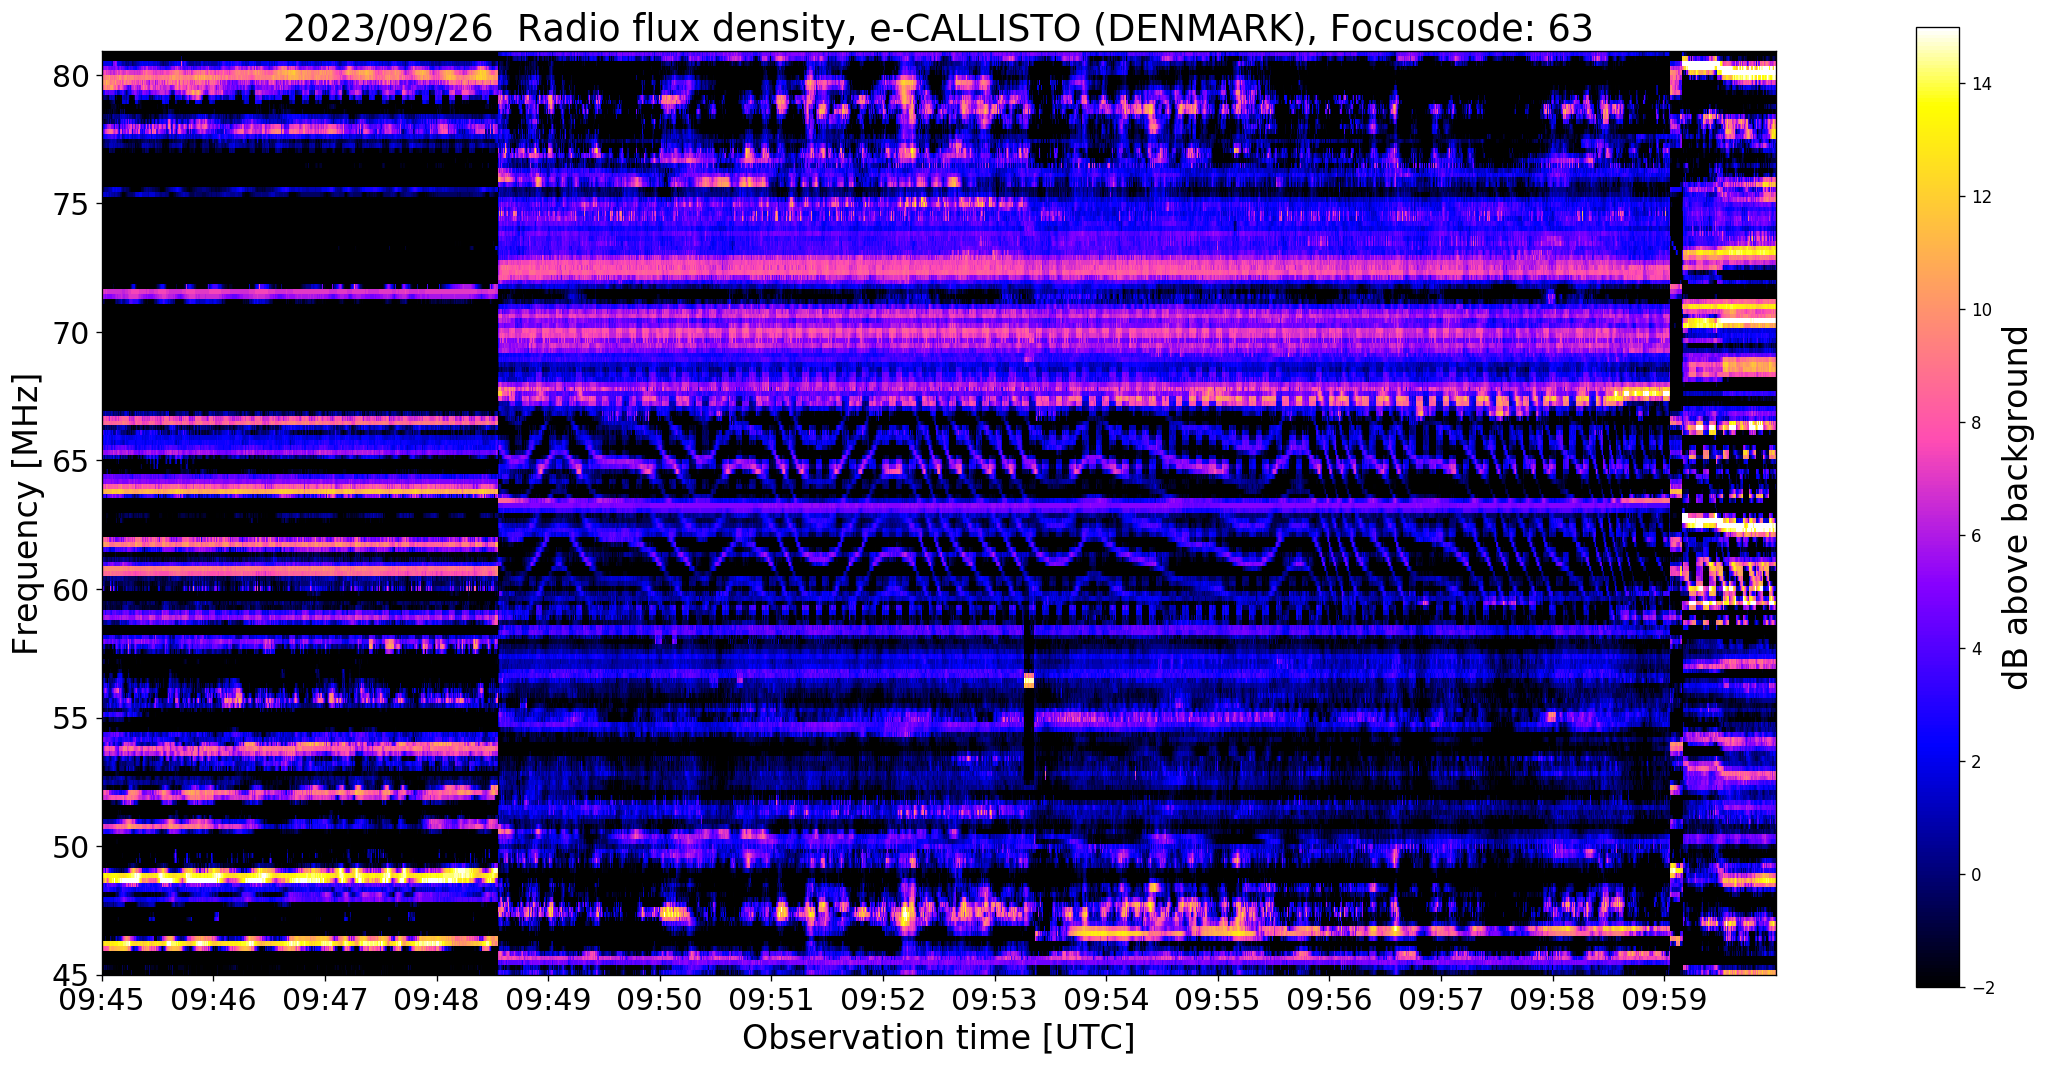Screen dimensions: 2047x1067
Task: Click the y-axis label 'Frequency [MHz]'
Action: 27,514
